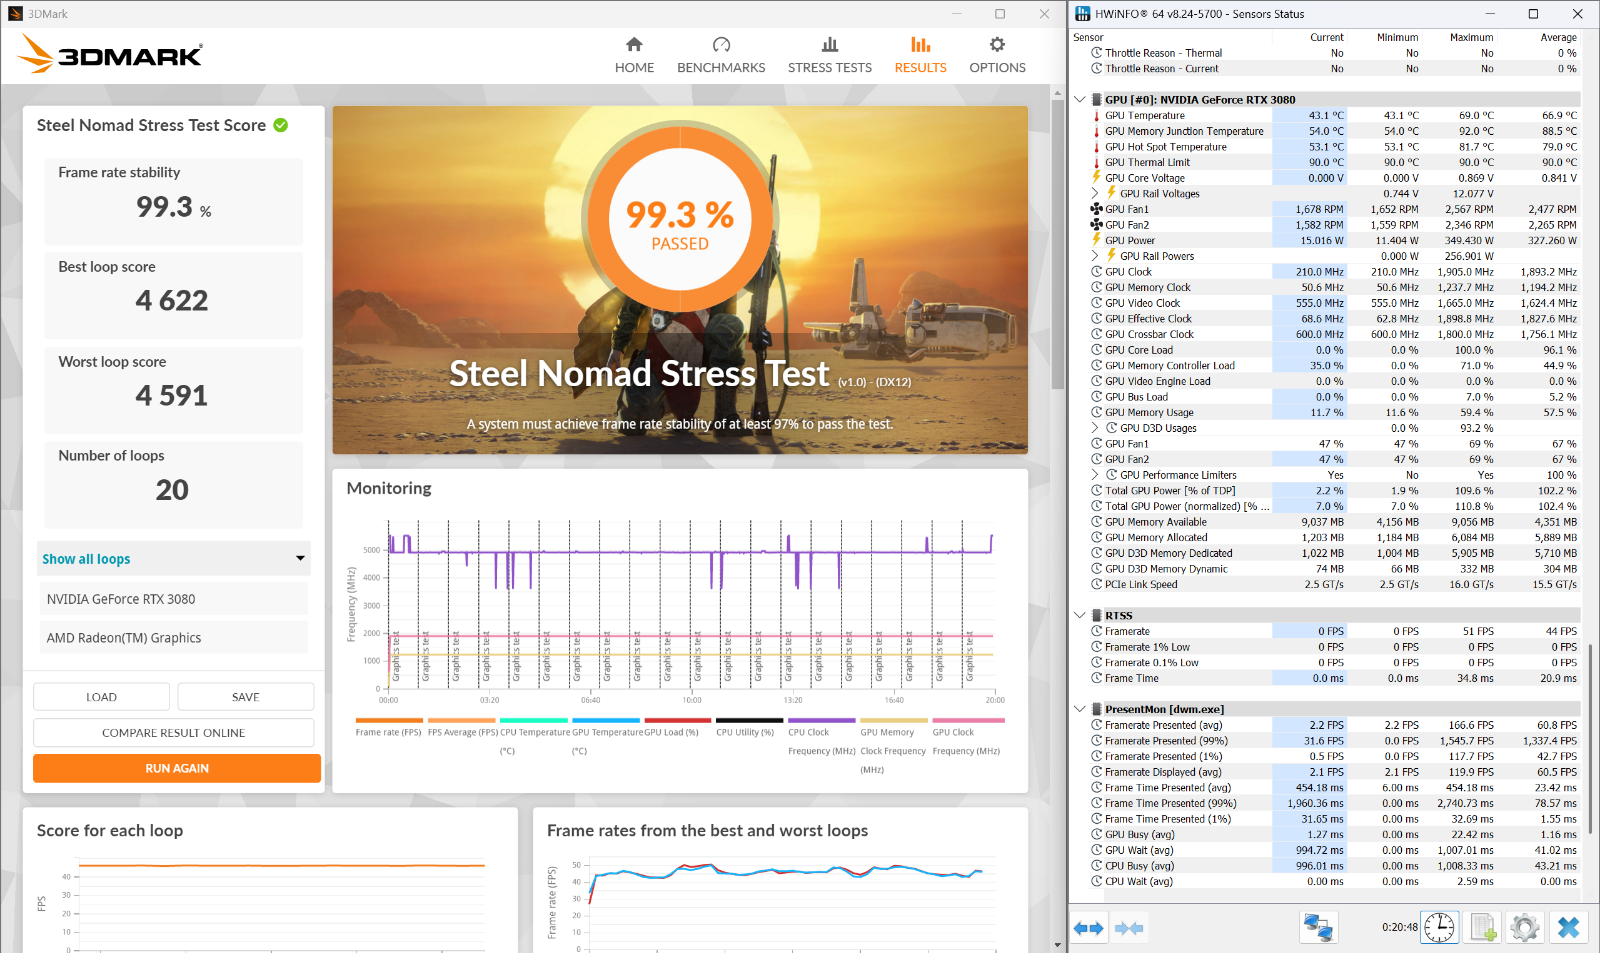Click the icon of the PCIe Link Speed row
The height and width of the screenshot is (953, 1600).
point(1097,584)
